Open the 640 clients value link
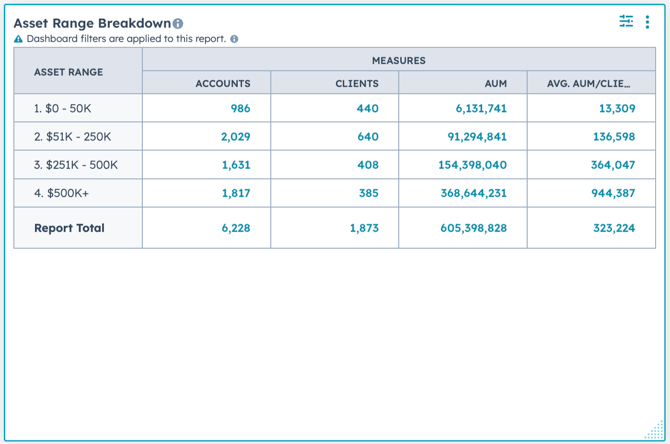This screenshot has width=670, height=444. click(x=368, y=136)
